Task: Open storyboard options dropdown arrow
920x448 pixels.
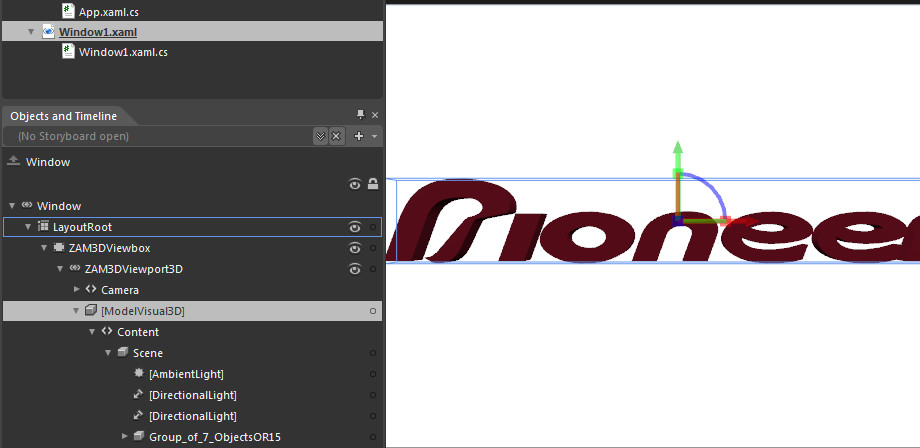Action: tap(374, 137)
